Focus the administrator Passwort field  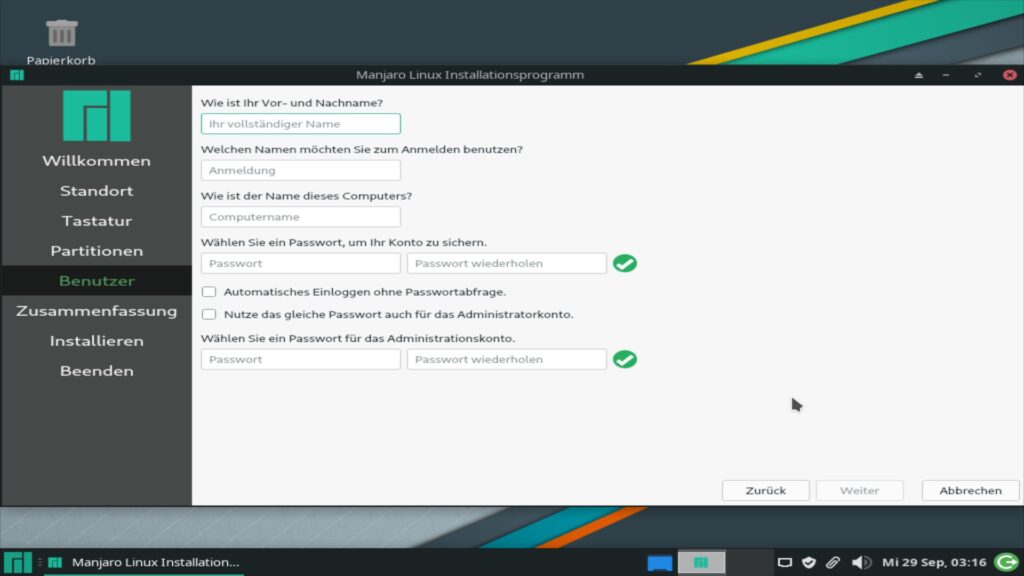click(301, 359)
